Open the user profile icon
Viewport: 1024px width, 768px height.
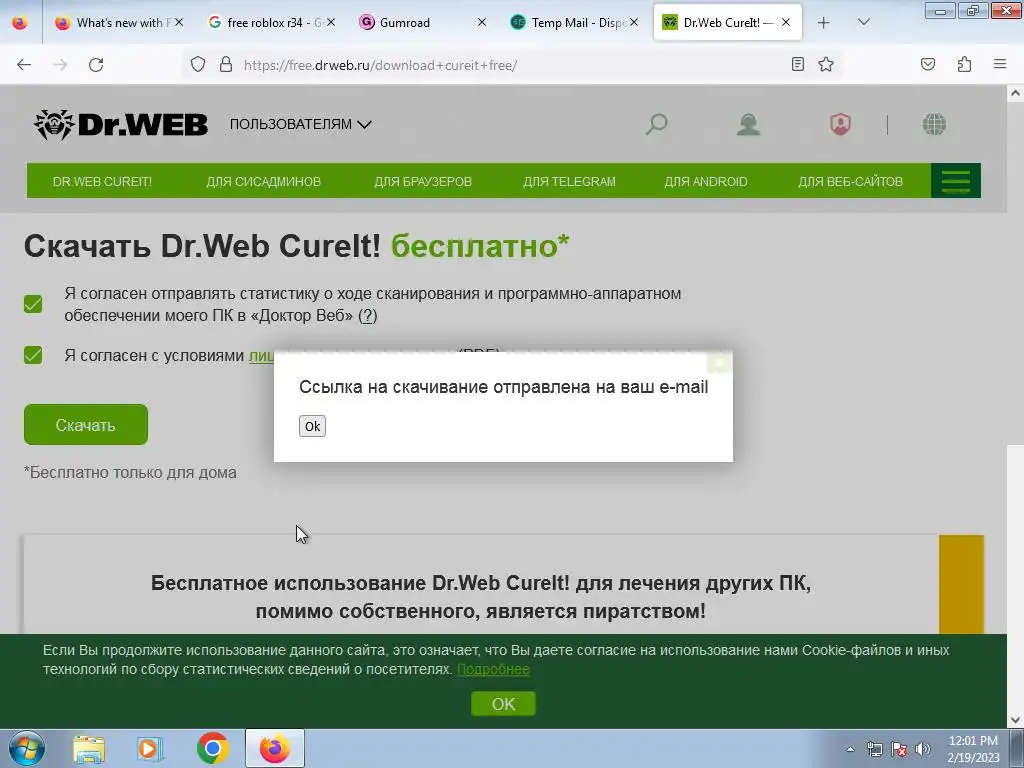748,124
